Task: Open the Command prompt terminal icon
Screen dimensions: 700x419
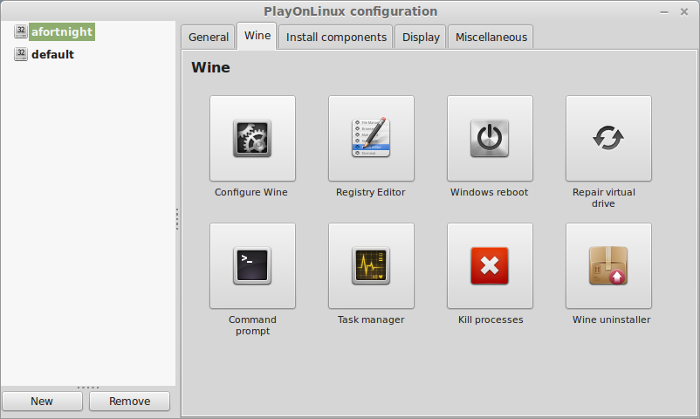Action: pyautogui.click(x=252, y=266)
